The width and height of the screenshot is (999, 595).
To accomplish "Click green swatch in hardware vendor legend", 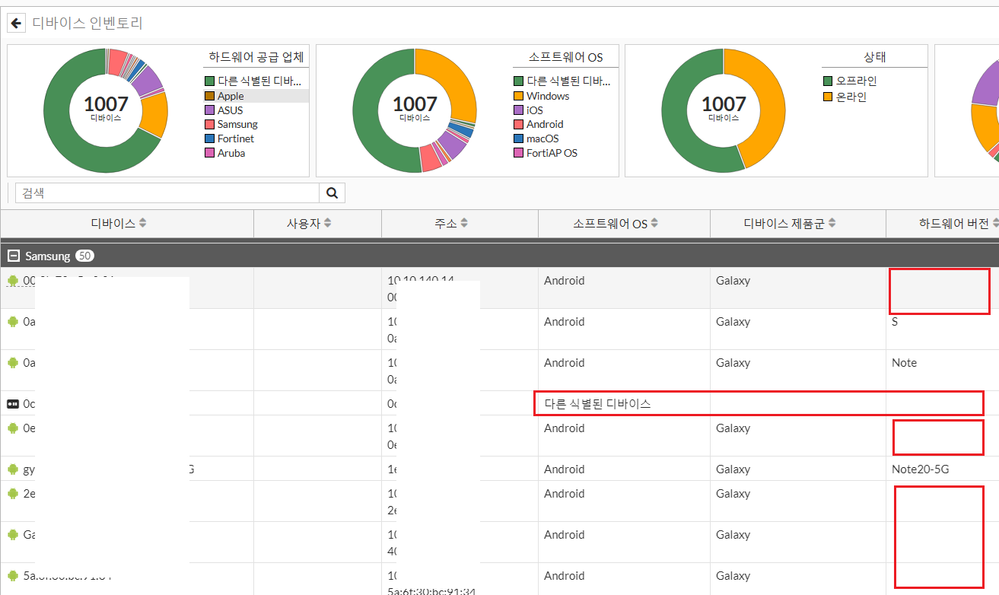I will (x=209, y=81).
